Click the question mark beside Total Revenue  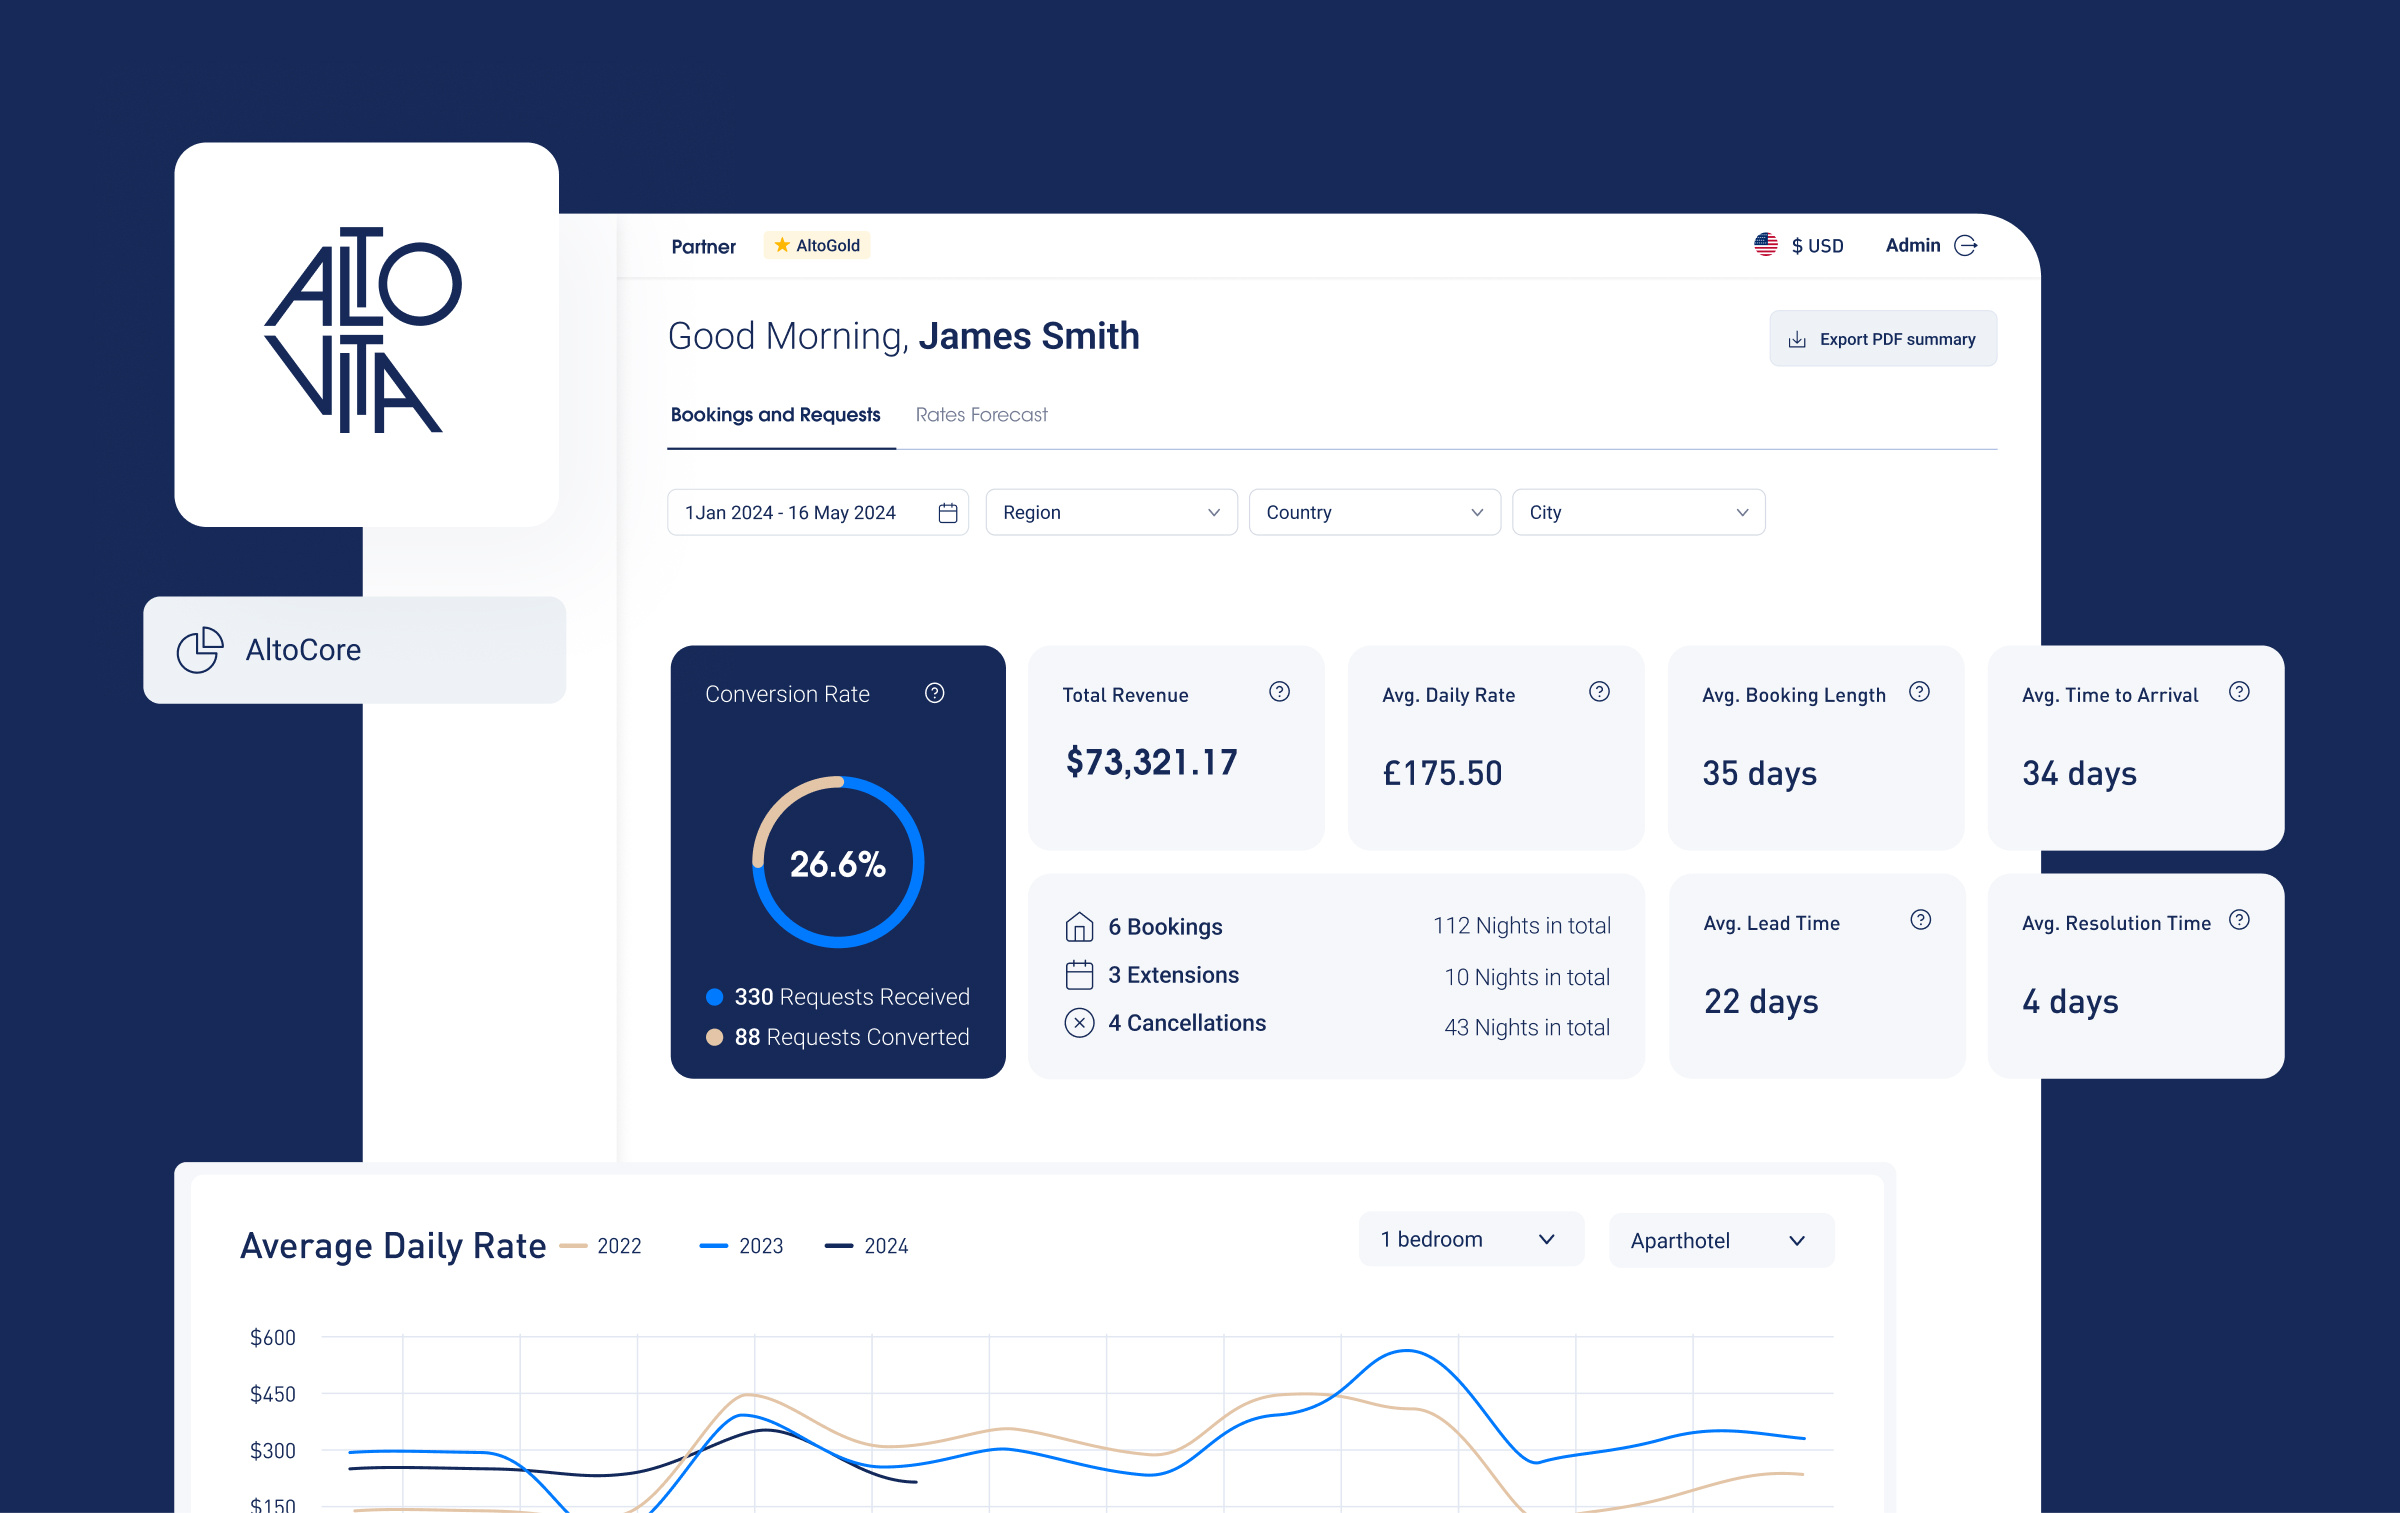click(1279, 690)
